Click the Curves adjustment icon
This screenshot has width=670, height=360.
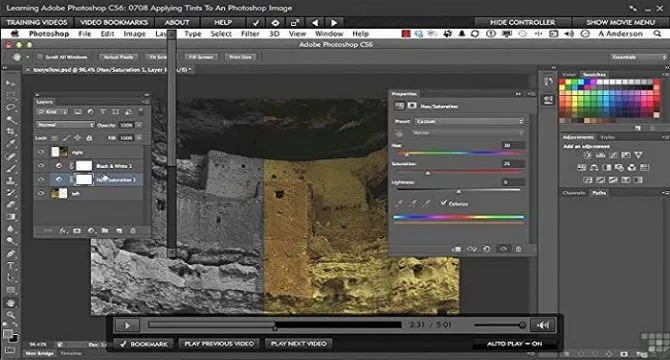point(613,155)
